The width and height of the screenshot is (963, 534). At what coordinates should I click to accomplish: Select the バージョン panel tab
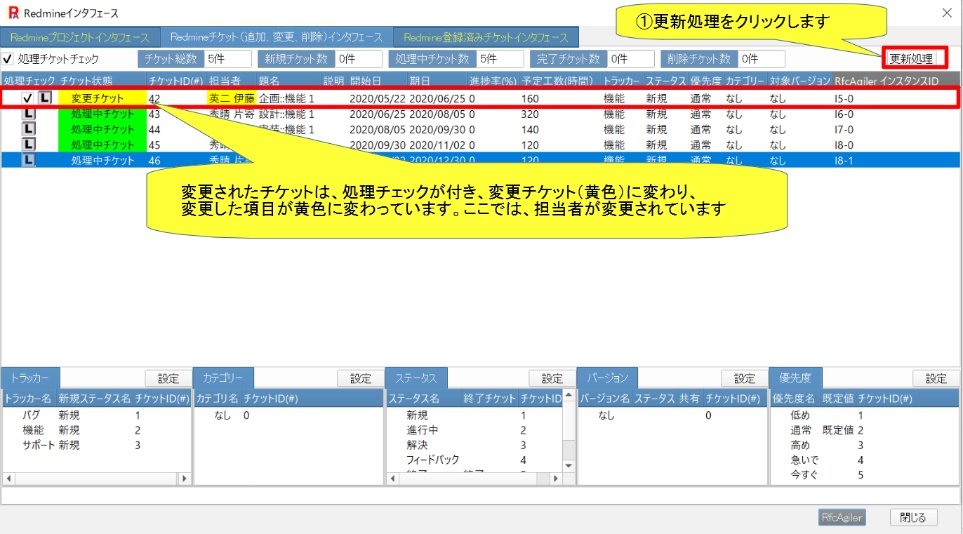607,378
